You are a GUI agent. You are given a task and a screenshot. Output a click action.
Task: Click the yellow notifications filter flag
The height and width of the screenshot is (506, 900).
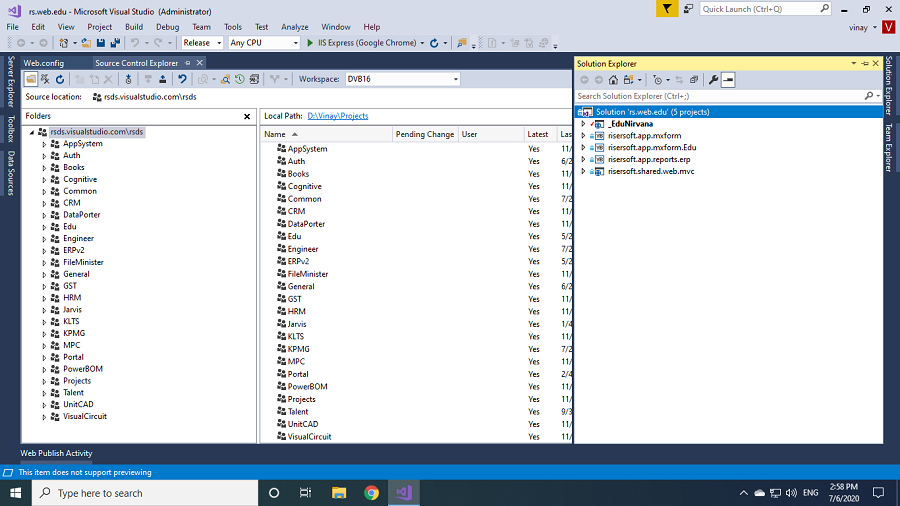667,9
